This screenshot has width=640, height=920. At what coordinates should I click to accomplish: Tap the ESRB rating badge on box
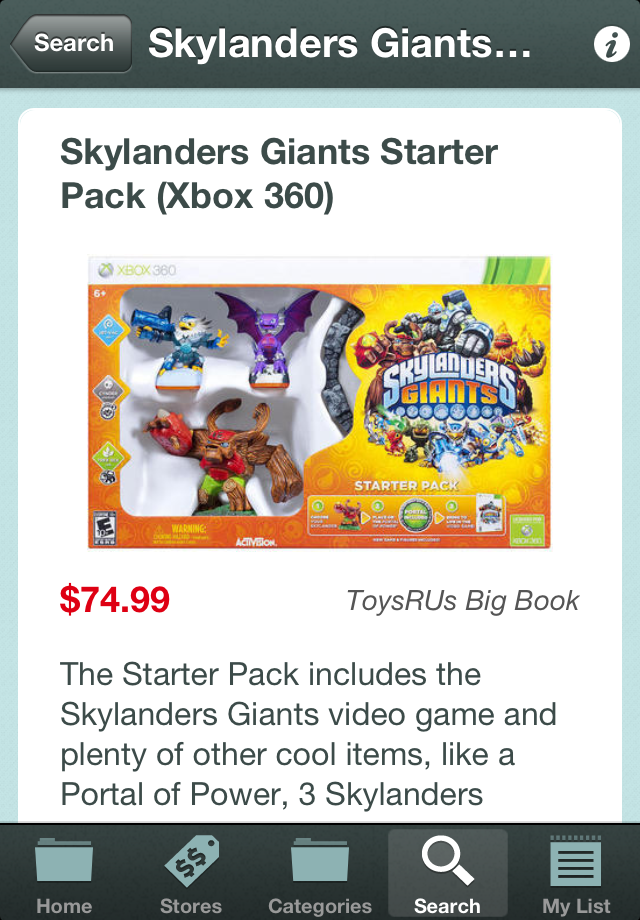click(105, 528)
